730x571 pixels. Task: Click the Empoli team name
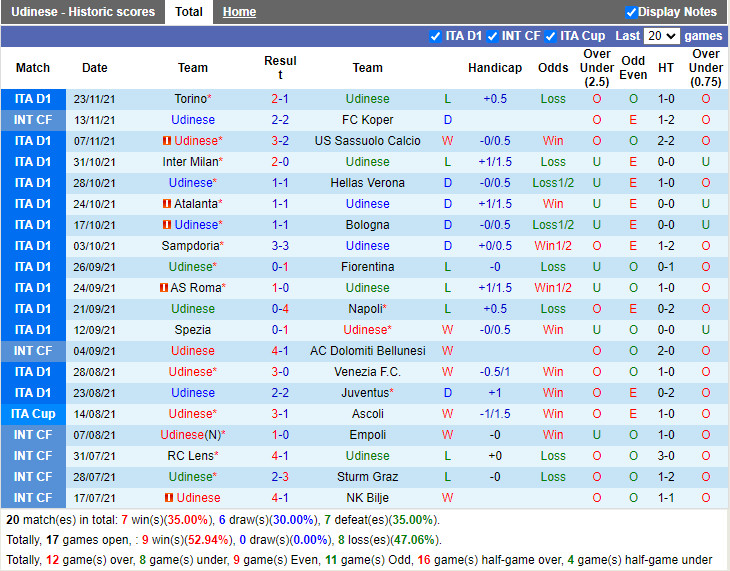point(367,435)
